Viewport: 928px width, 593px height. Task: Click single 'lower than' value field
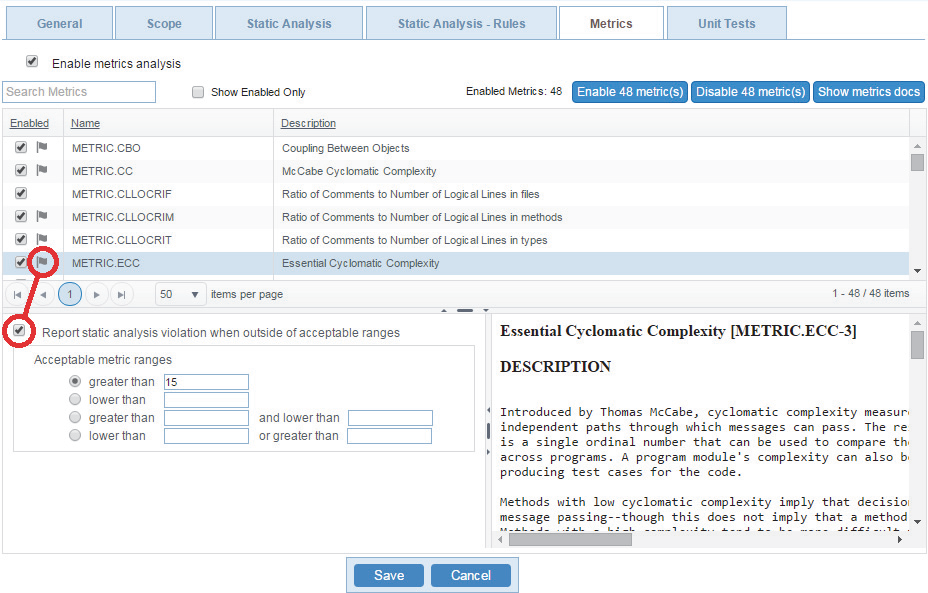[x=206, y=400]
